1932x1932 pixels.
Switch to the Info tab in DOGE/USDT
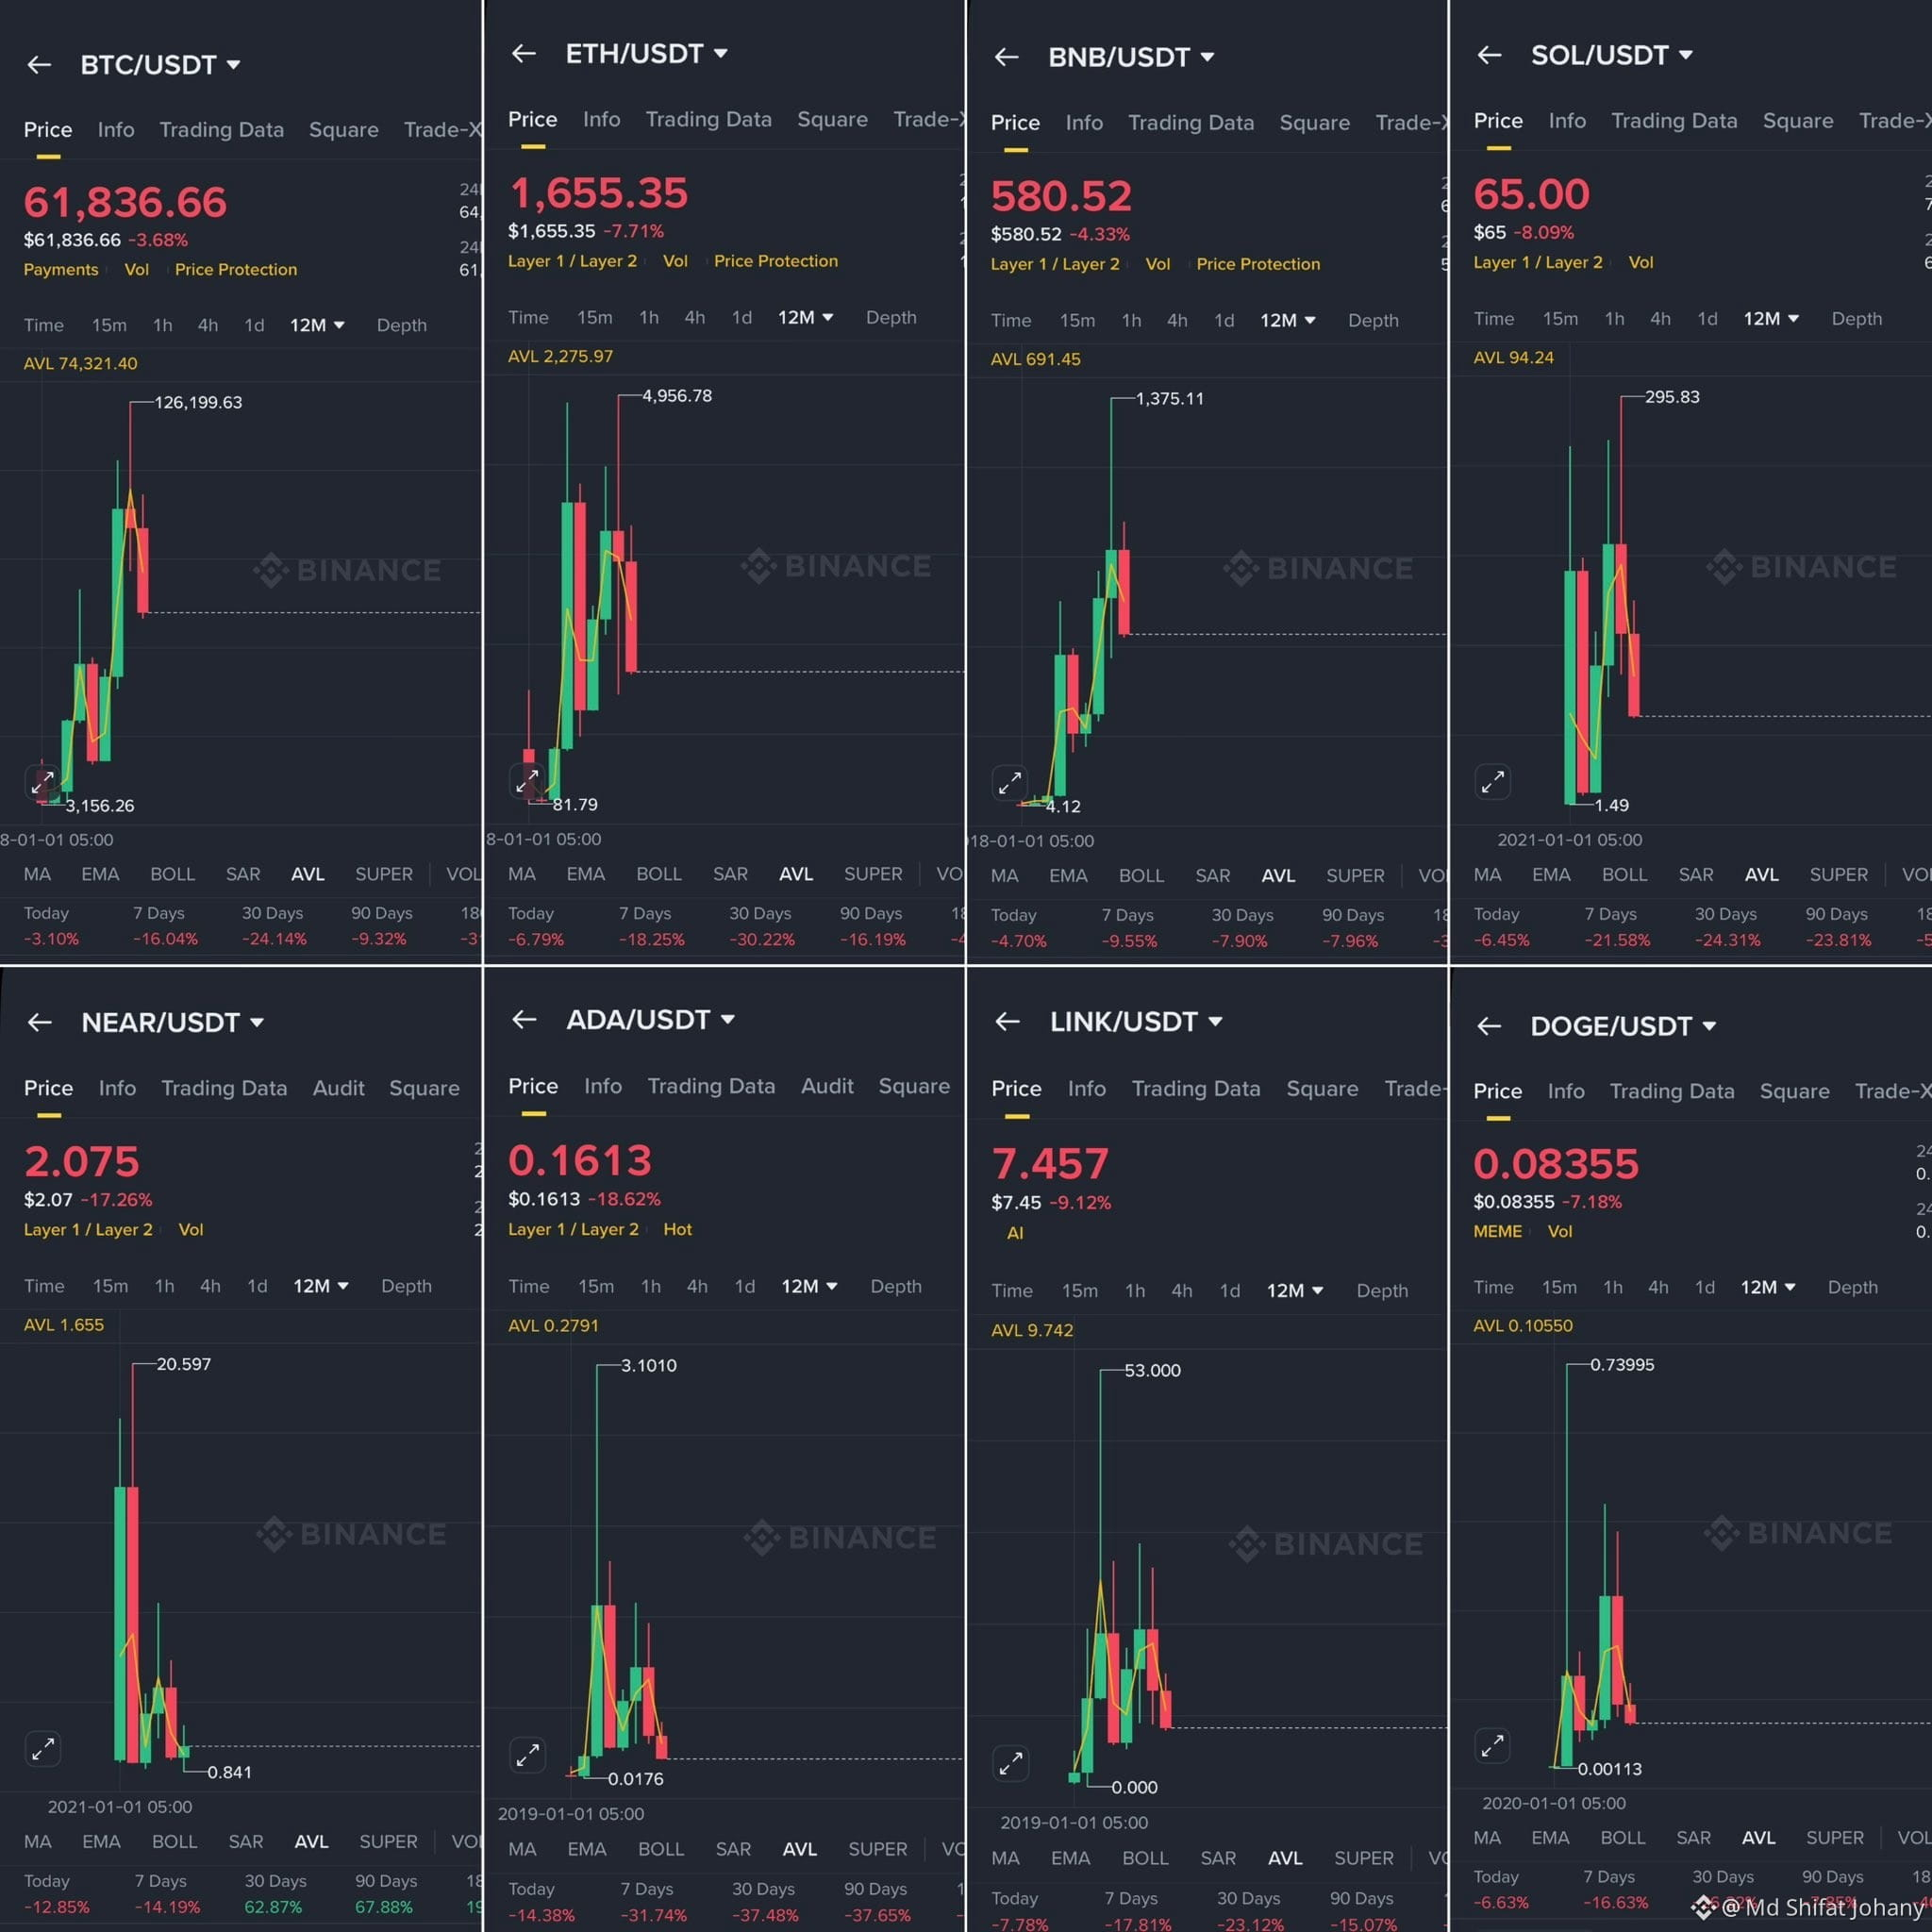click(x=1566, y=1091)
